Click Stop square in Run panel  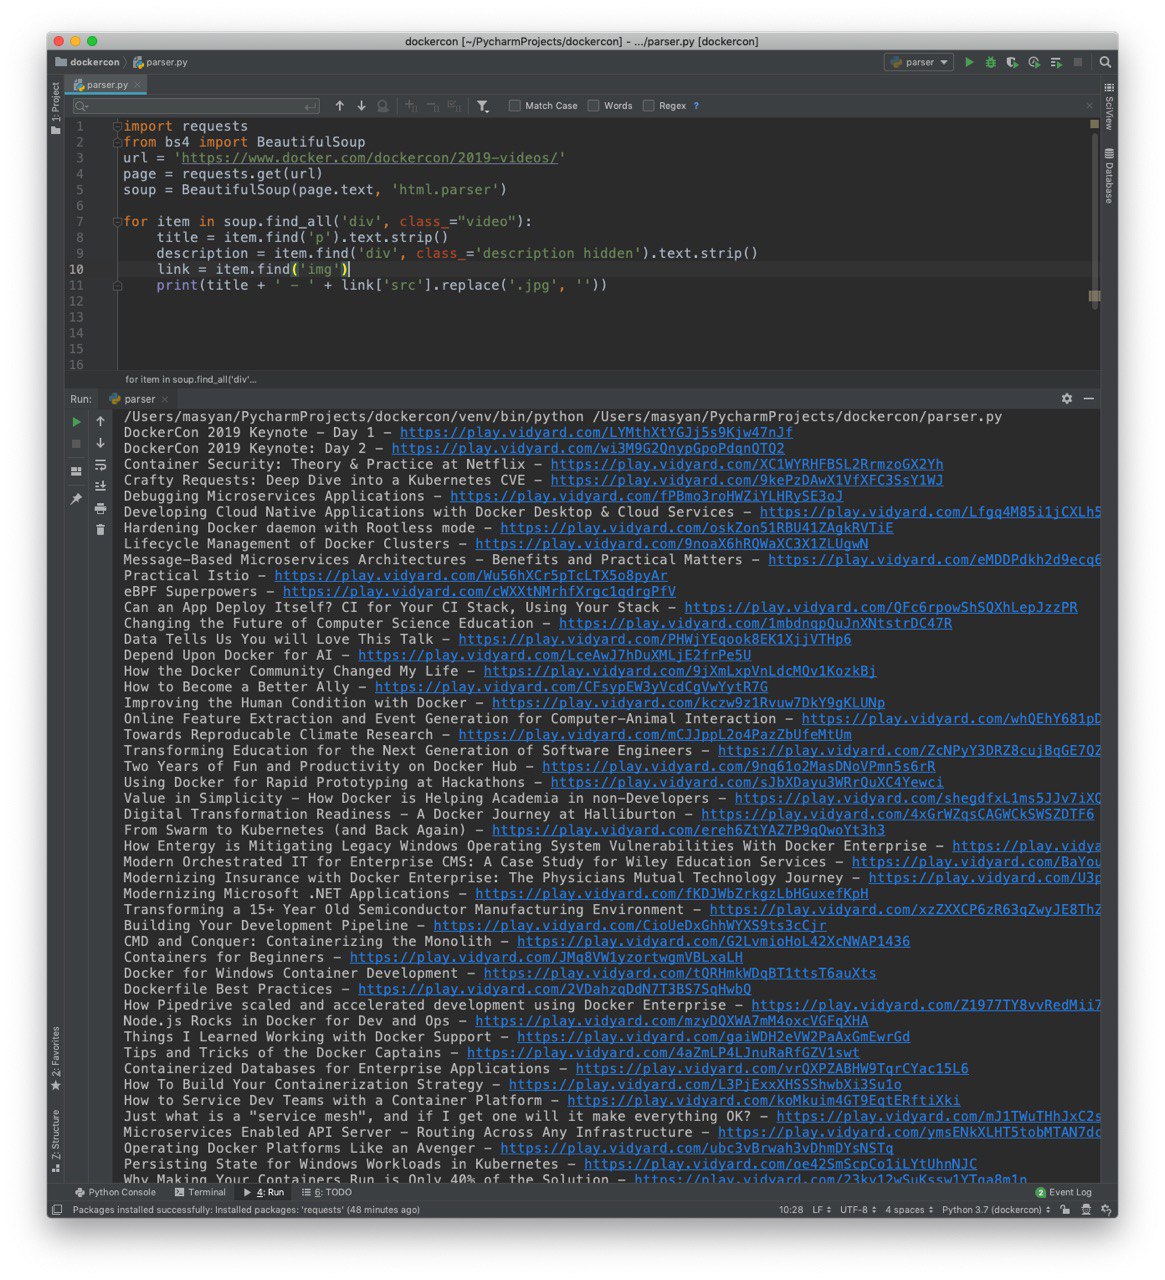(77, 443)
